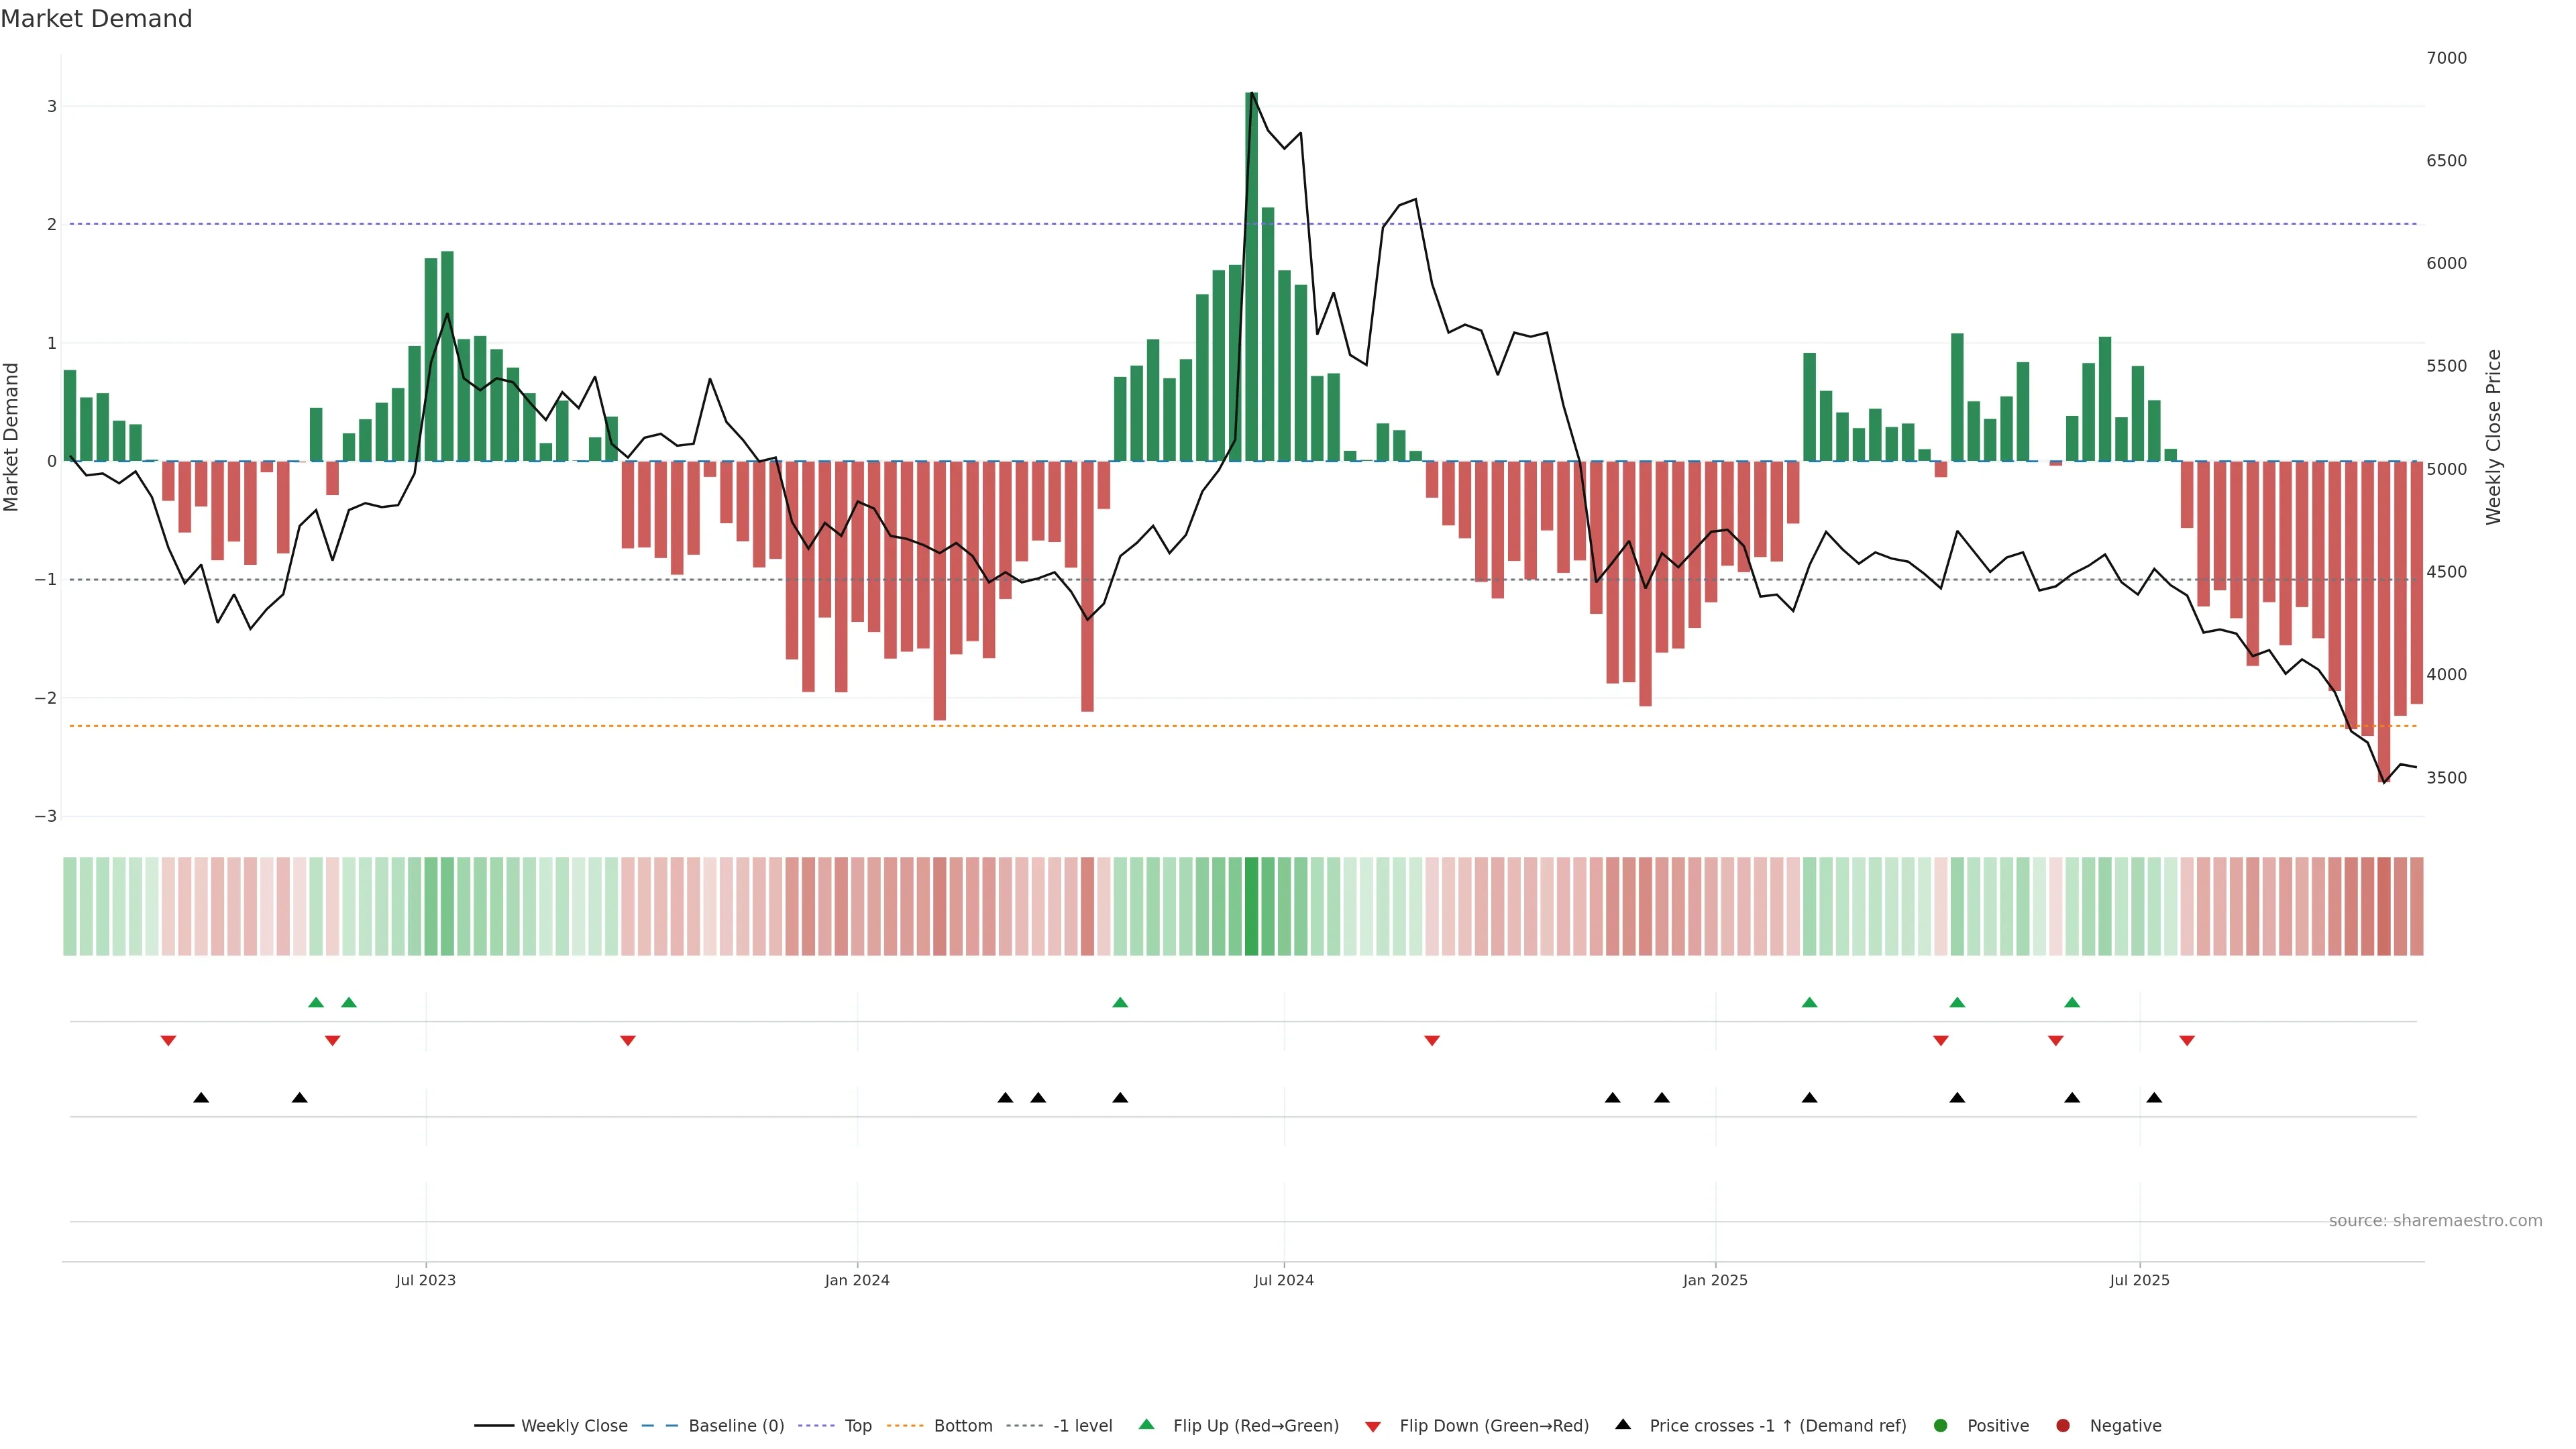2576x1449 pixels.
Task: Click the Jan 2025 axis label
Action: [1715, 1280]
